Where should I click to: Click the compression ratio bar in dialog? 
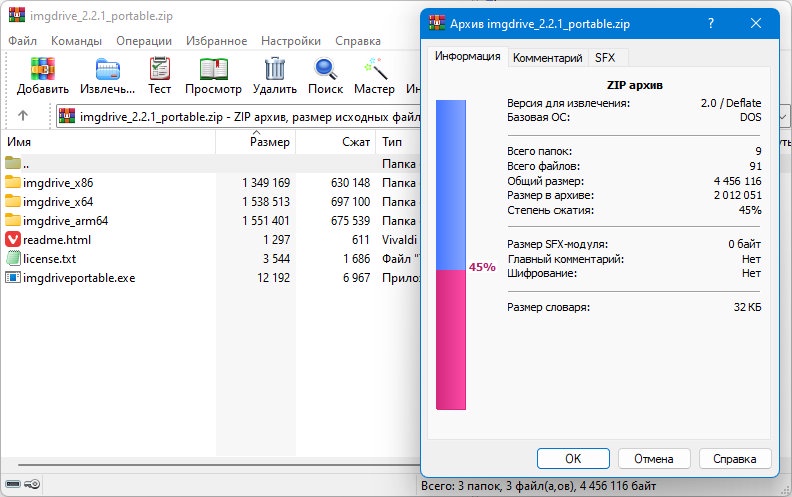click(x=451, y=255)
